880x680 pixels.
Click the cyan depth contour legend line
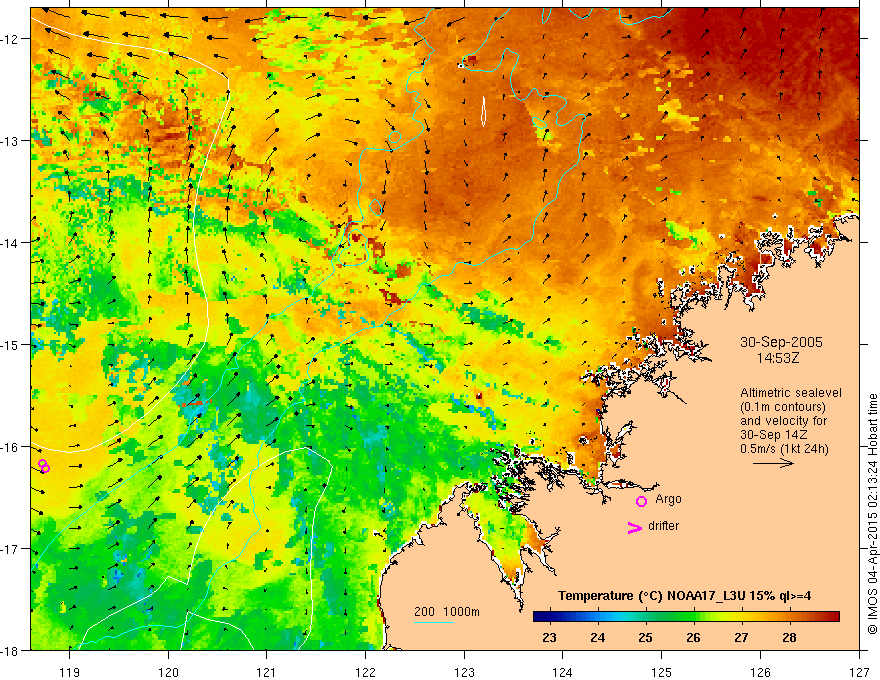pyautogui.click(x=434, y=622)
